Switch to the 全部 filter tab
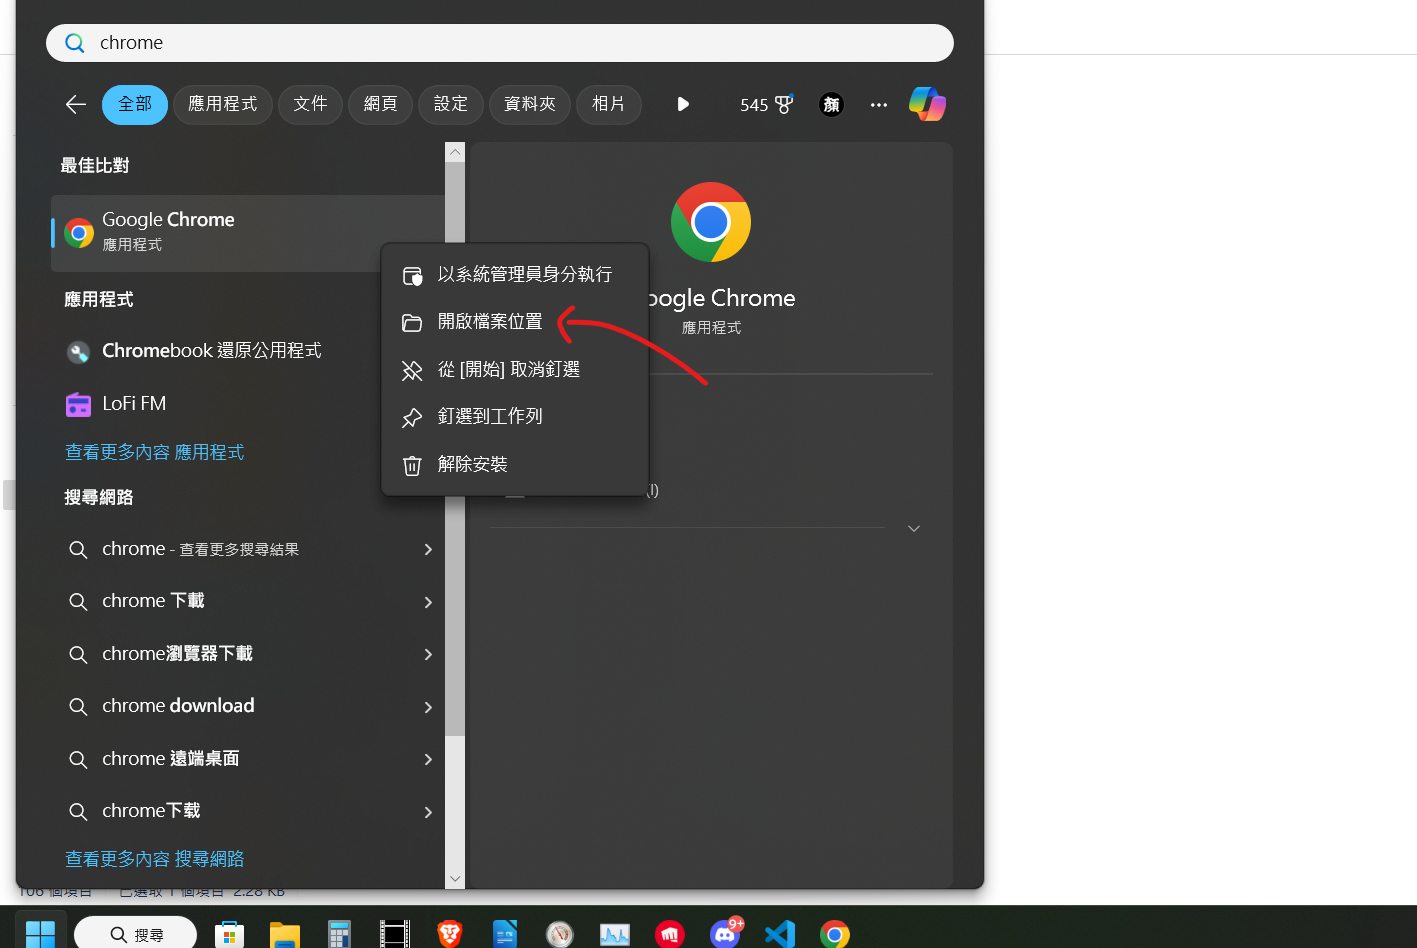The width and height of the screenshot is (1417, 948). pyautogui.click(x=135, y=104)
